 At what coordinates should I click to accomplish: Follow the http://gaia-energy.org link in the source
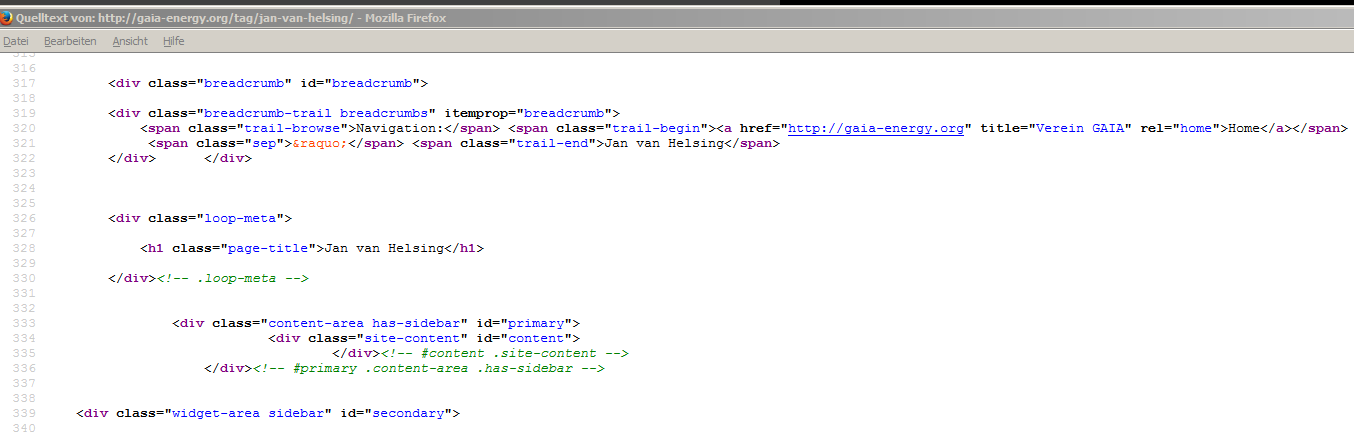tap(879, 128)
